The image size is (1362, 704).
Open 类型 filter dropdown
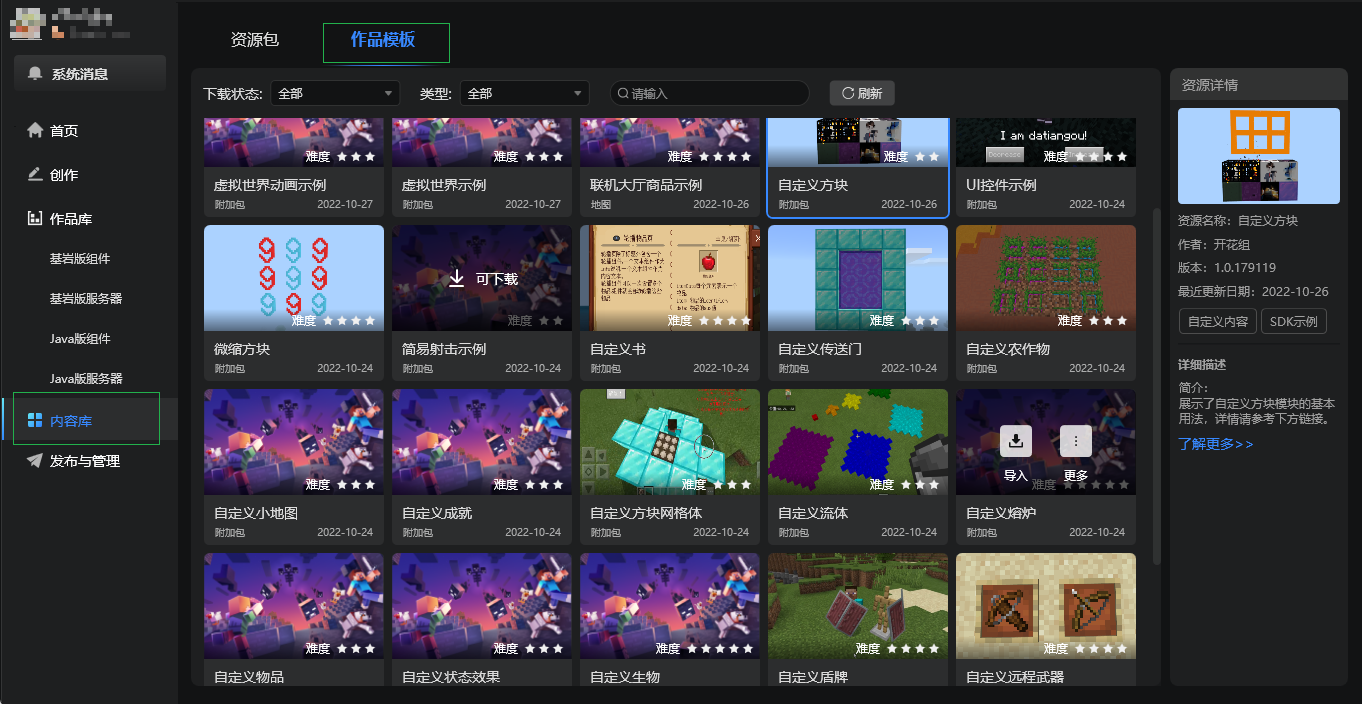tap(524, 93)
